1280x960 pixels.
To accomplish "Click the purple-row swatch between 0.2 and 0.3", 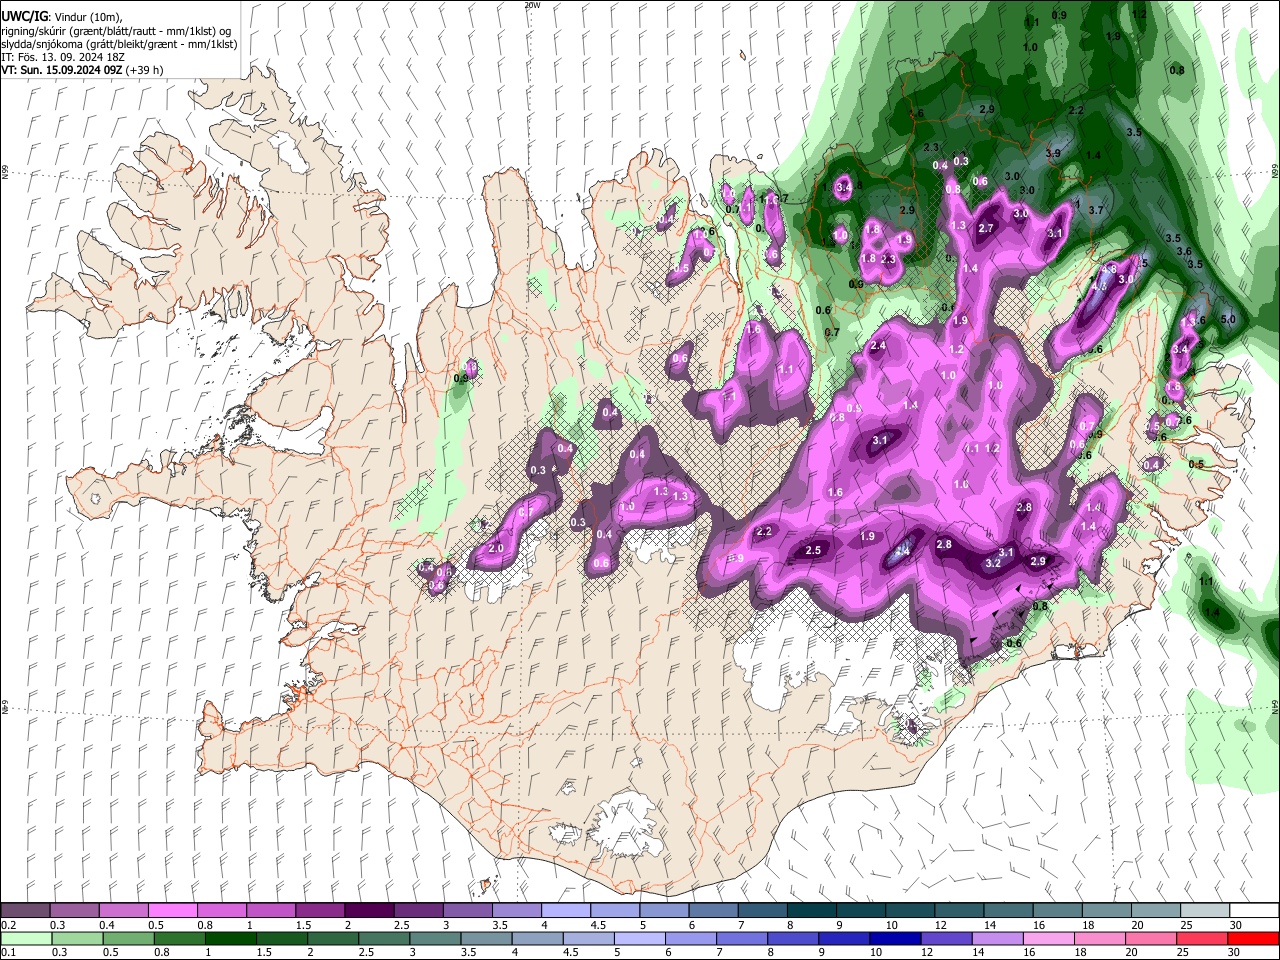I will tap(25, 911).
